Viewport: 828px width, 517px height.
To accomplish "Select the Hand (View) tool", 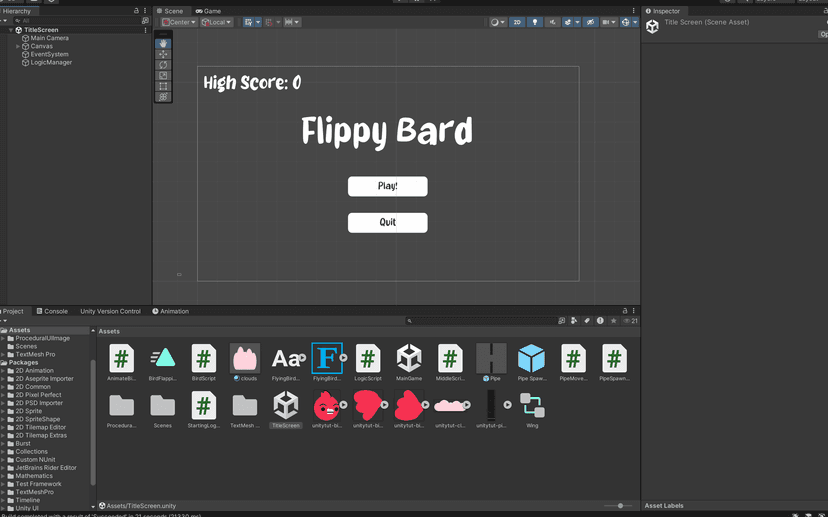I will (163, 44).
